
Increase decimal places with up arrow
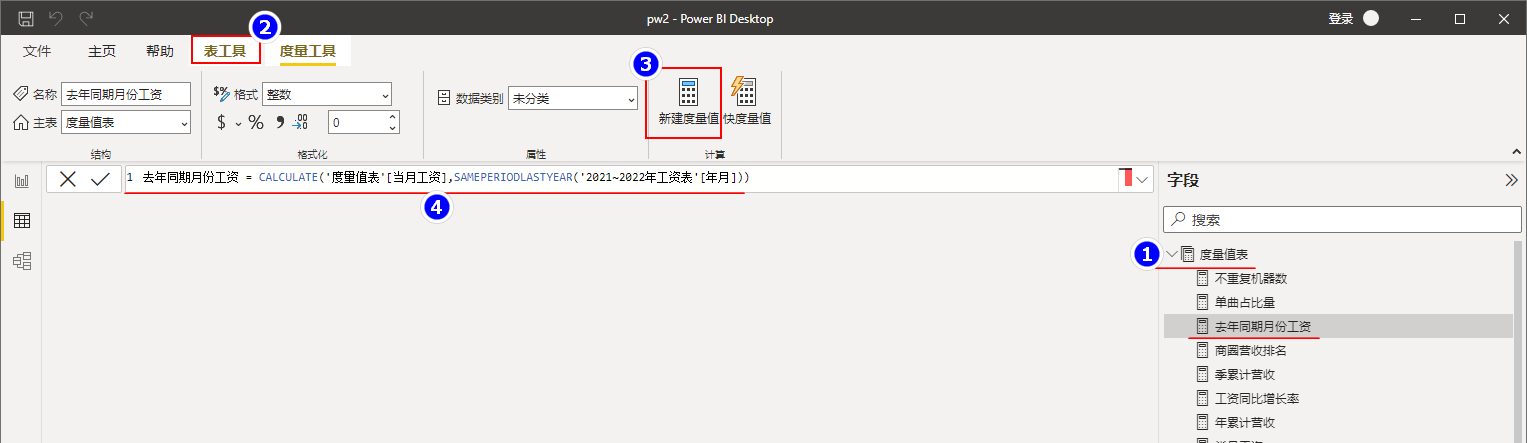[392, 117]
